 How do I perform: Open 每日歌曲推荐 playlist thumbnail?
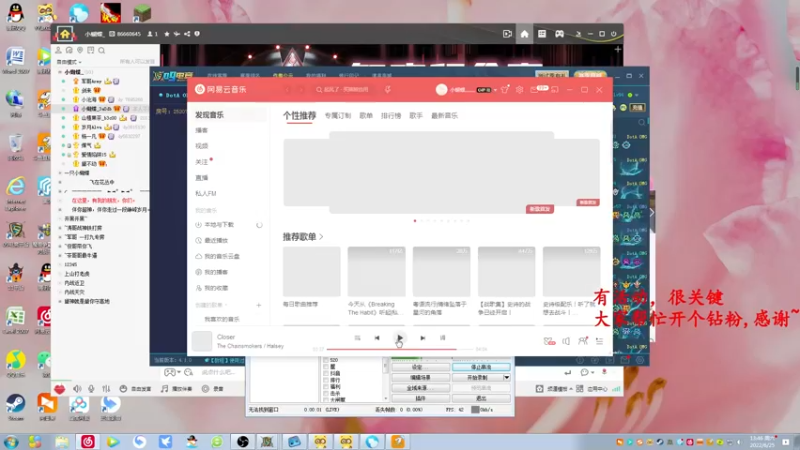coord(312,271)
